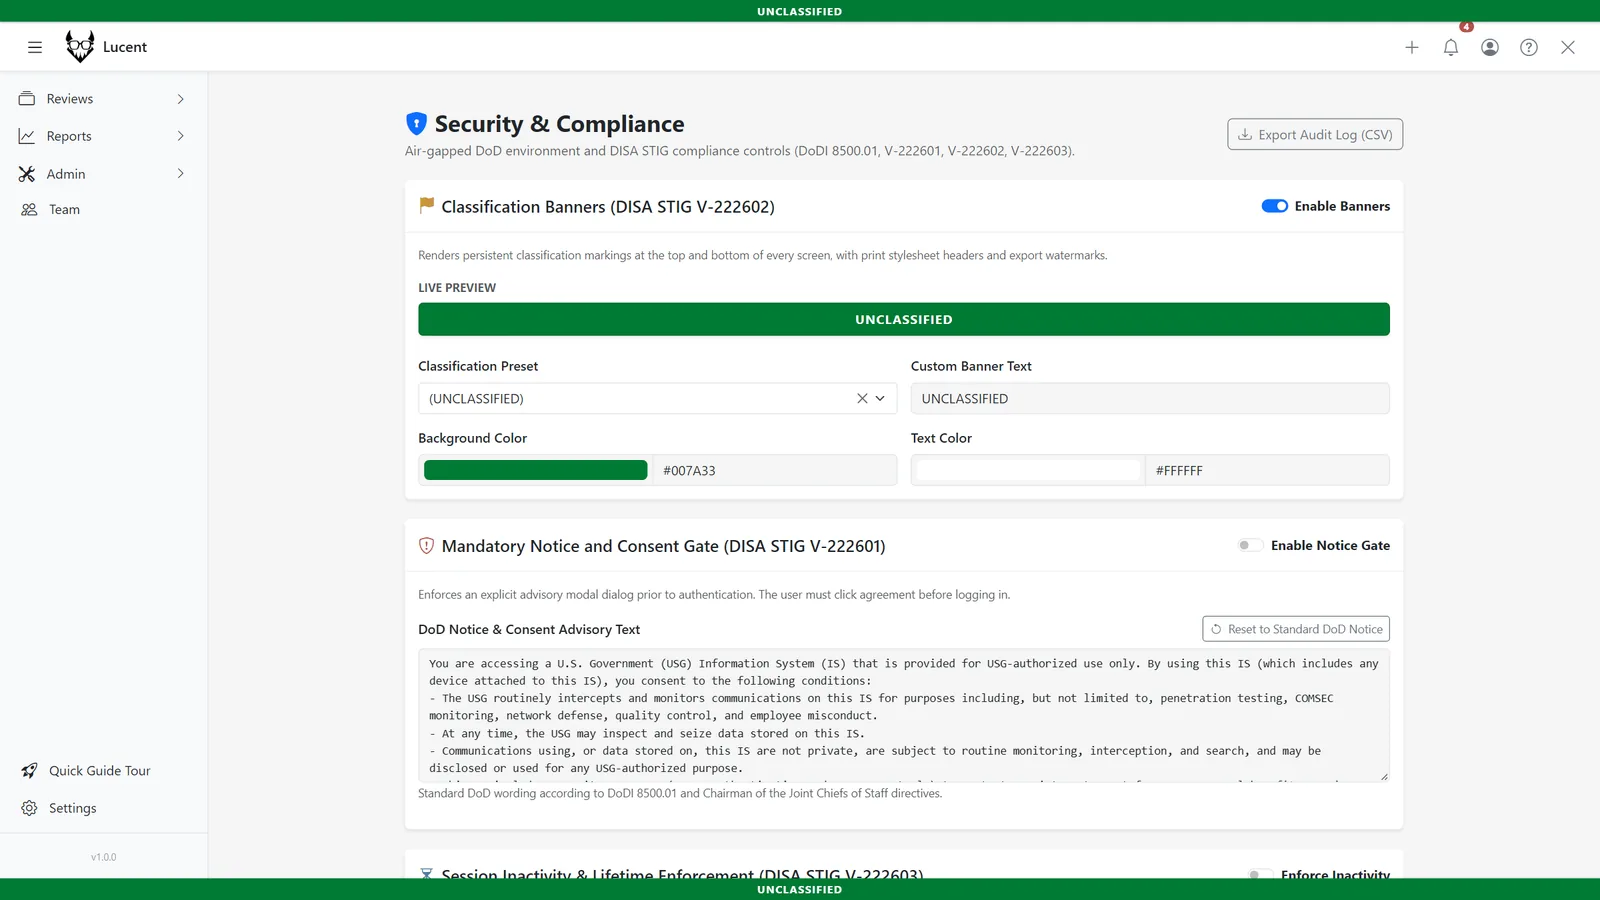Click Reset to Standard DoD Notice

click(1296, 629)
